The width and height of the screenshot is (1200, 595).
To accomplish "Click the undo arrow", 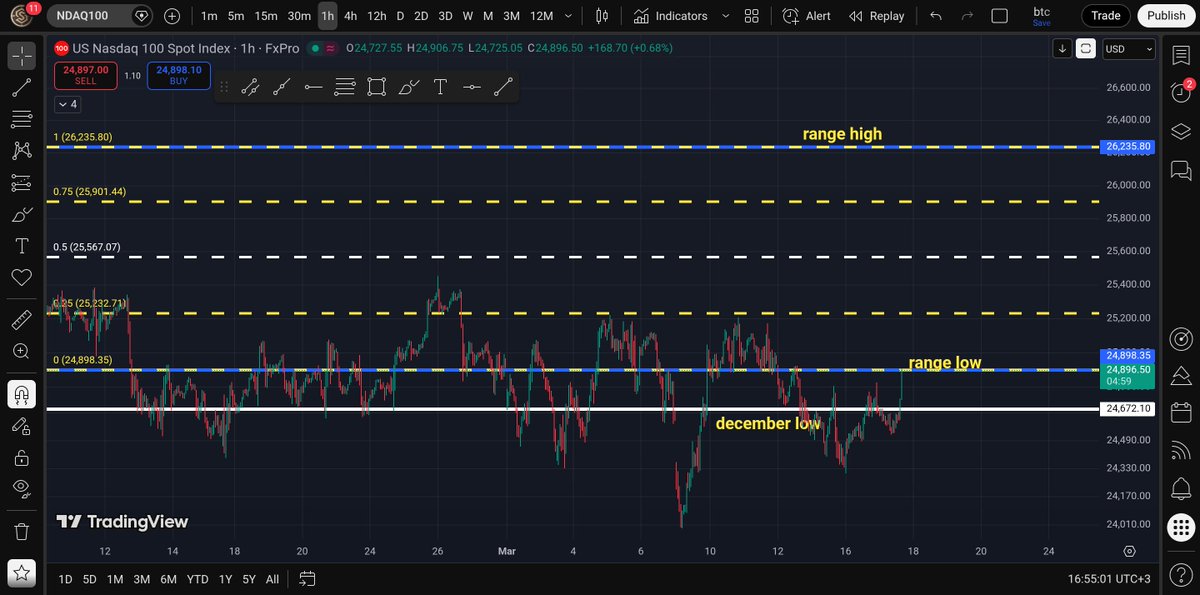I will coord(936,16).
